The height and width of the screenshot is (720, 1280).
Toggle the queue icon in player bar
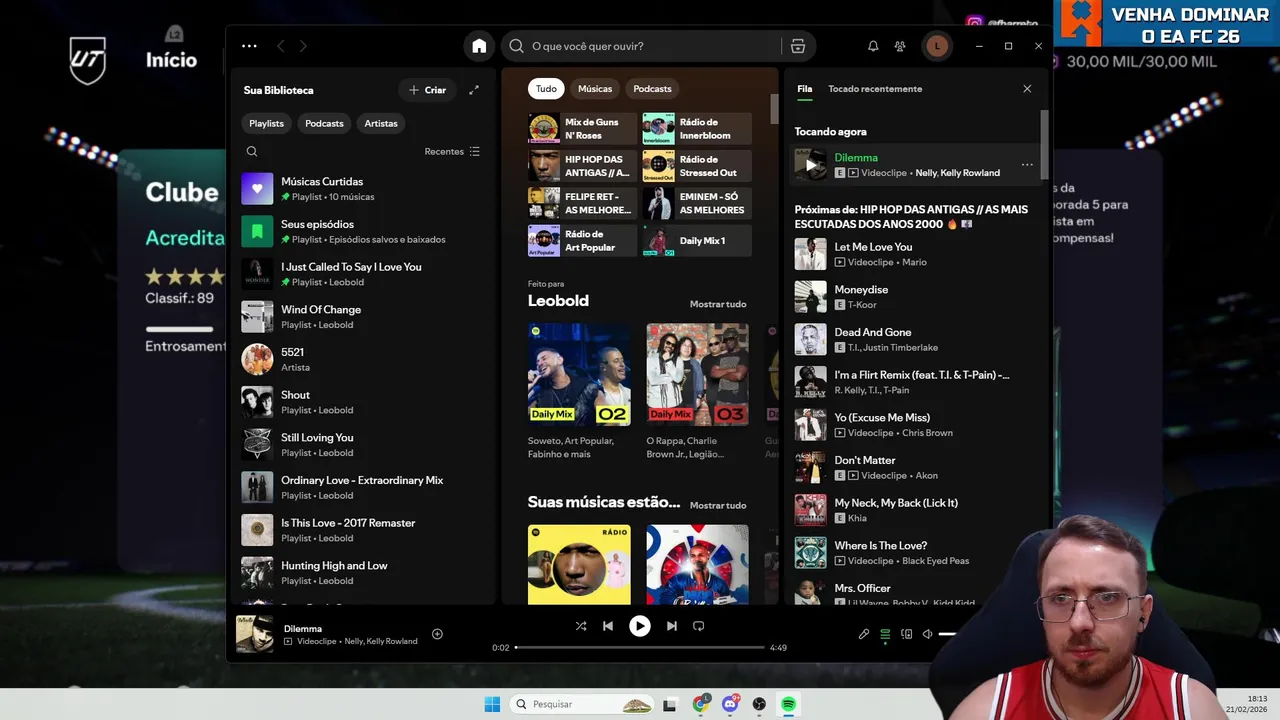(885, 634)
